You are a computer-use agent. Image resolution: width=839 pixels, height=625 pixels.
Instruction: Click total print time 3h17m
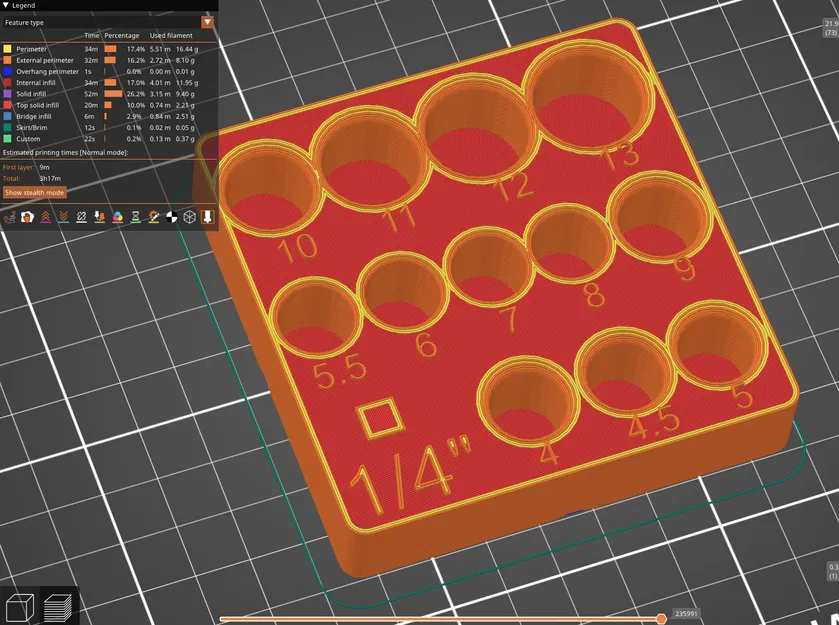click(x=50, y=178)
